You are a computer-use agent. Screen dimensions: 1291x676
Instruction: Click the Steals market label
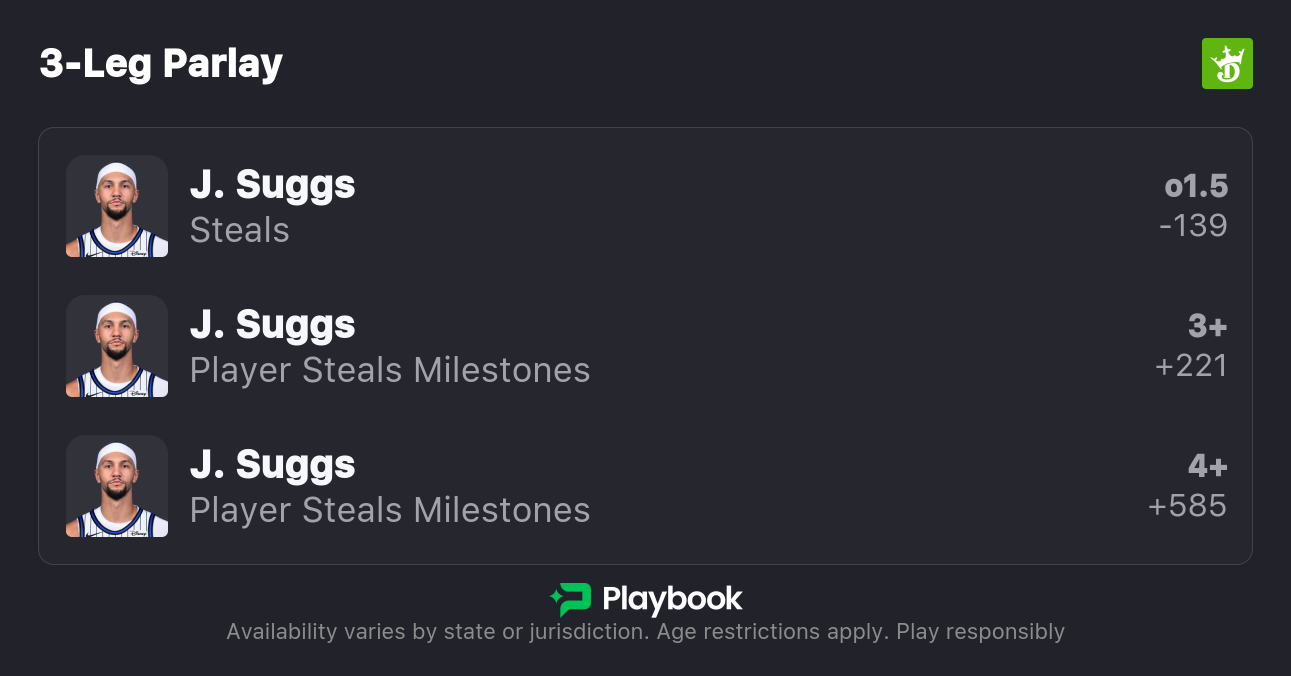240,231
